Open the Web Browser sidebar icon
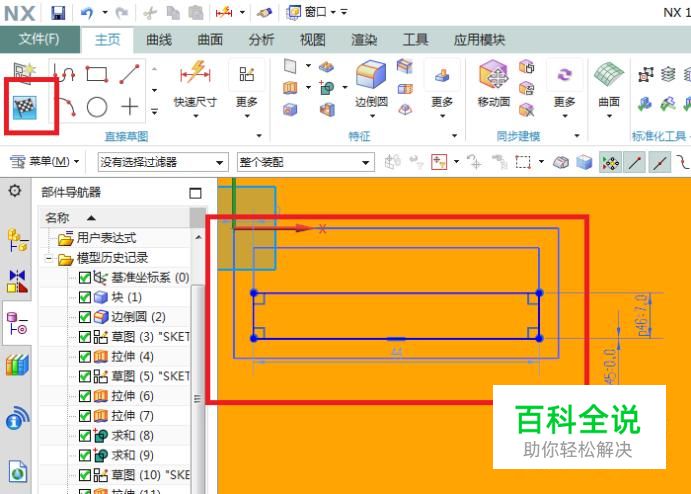The image size is (691, 494). [17, 472]
